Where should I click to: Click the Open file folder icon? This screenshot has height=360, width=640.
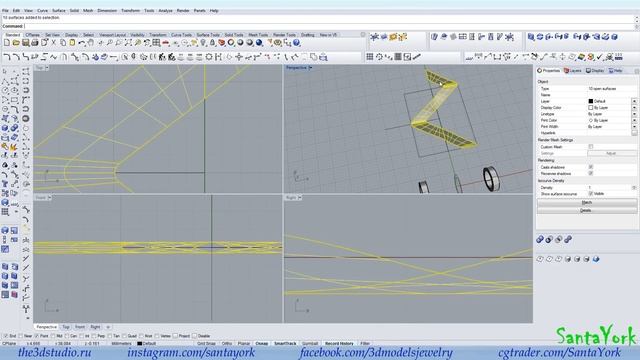(x=16, y=43)
